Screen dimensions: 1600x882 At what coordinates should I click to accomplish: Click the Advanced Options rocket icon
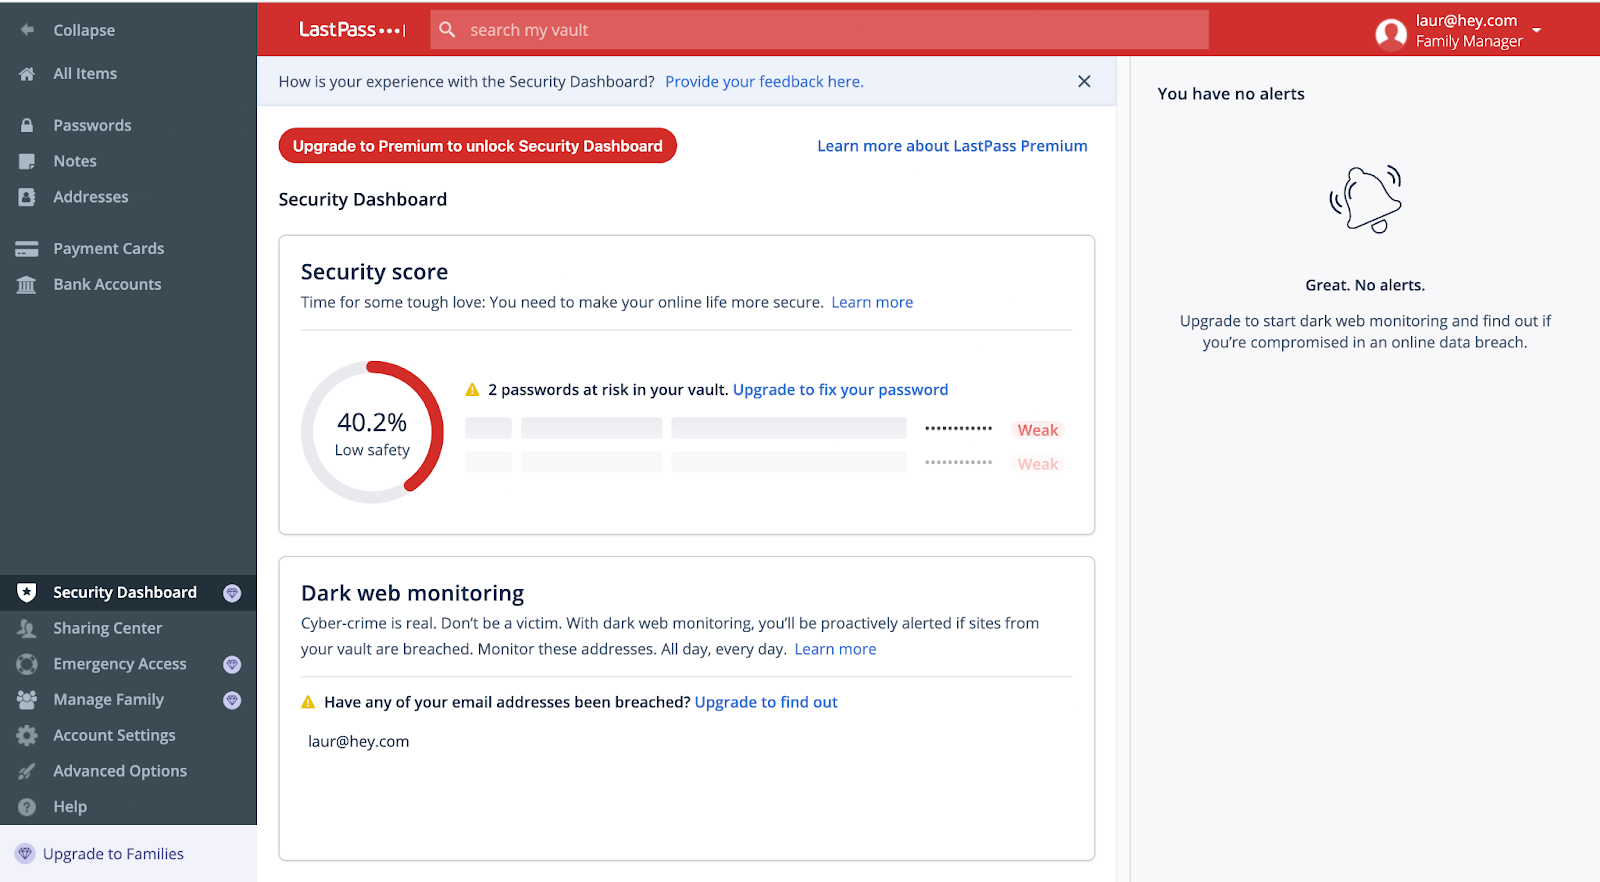click(27, 772)
